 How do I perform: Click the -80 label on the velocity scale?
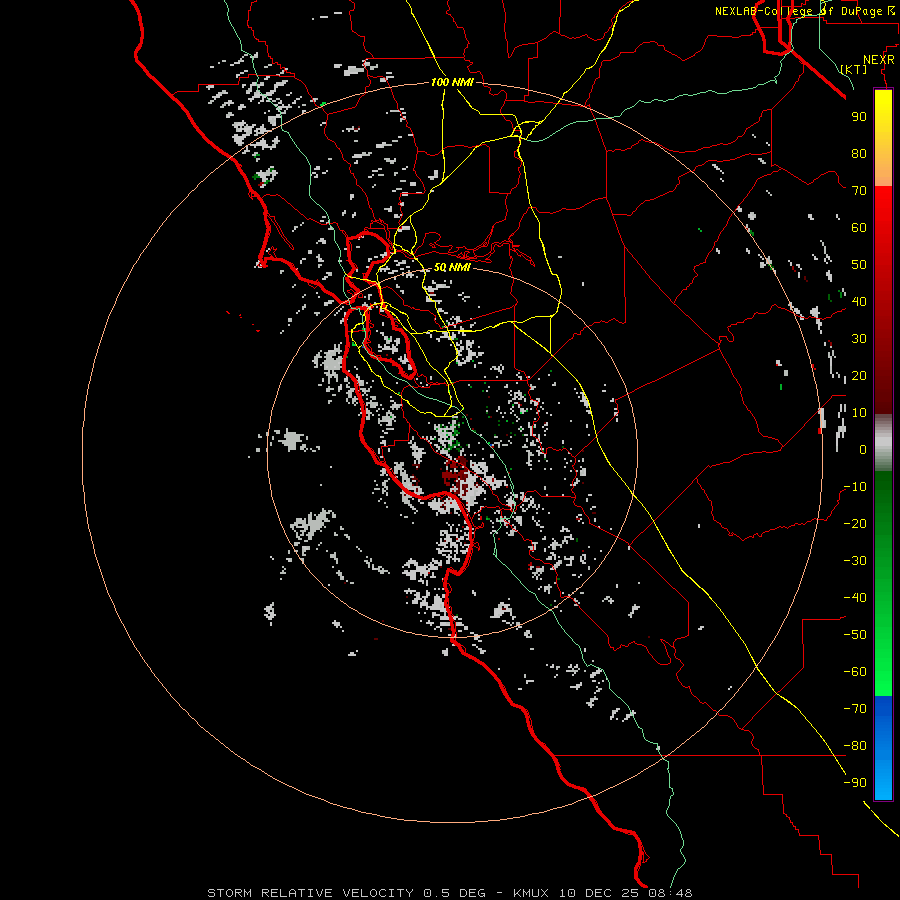click(x=855, y=746)
